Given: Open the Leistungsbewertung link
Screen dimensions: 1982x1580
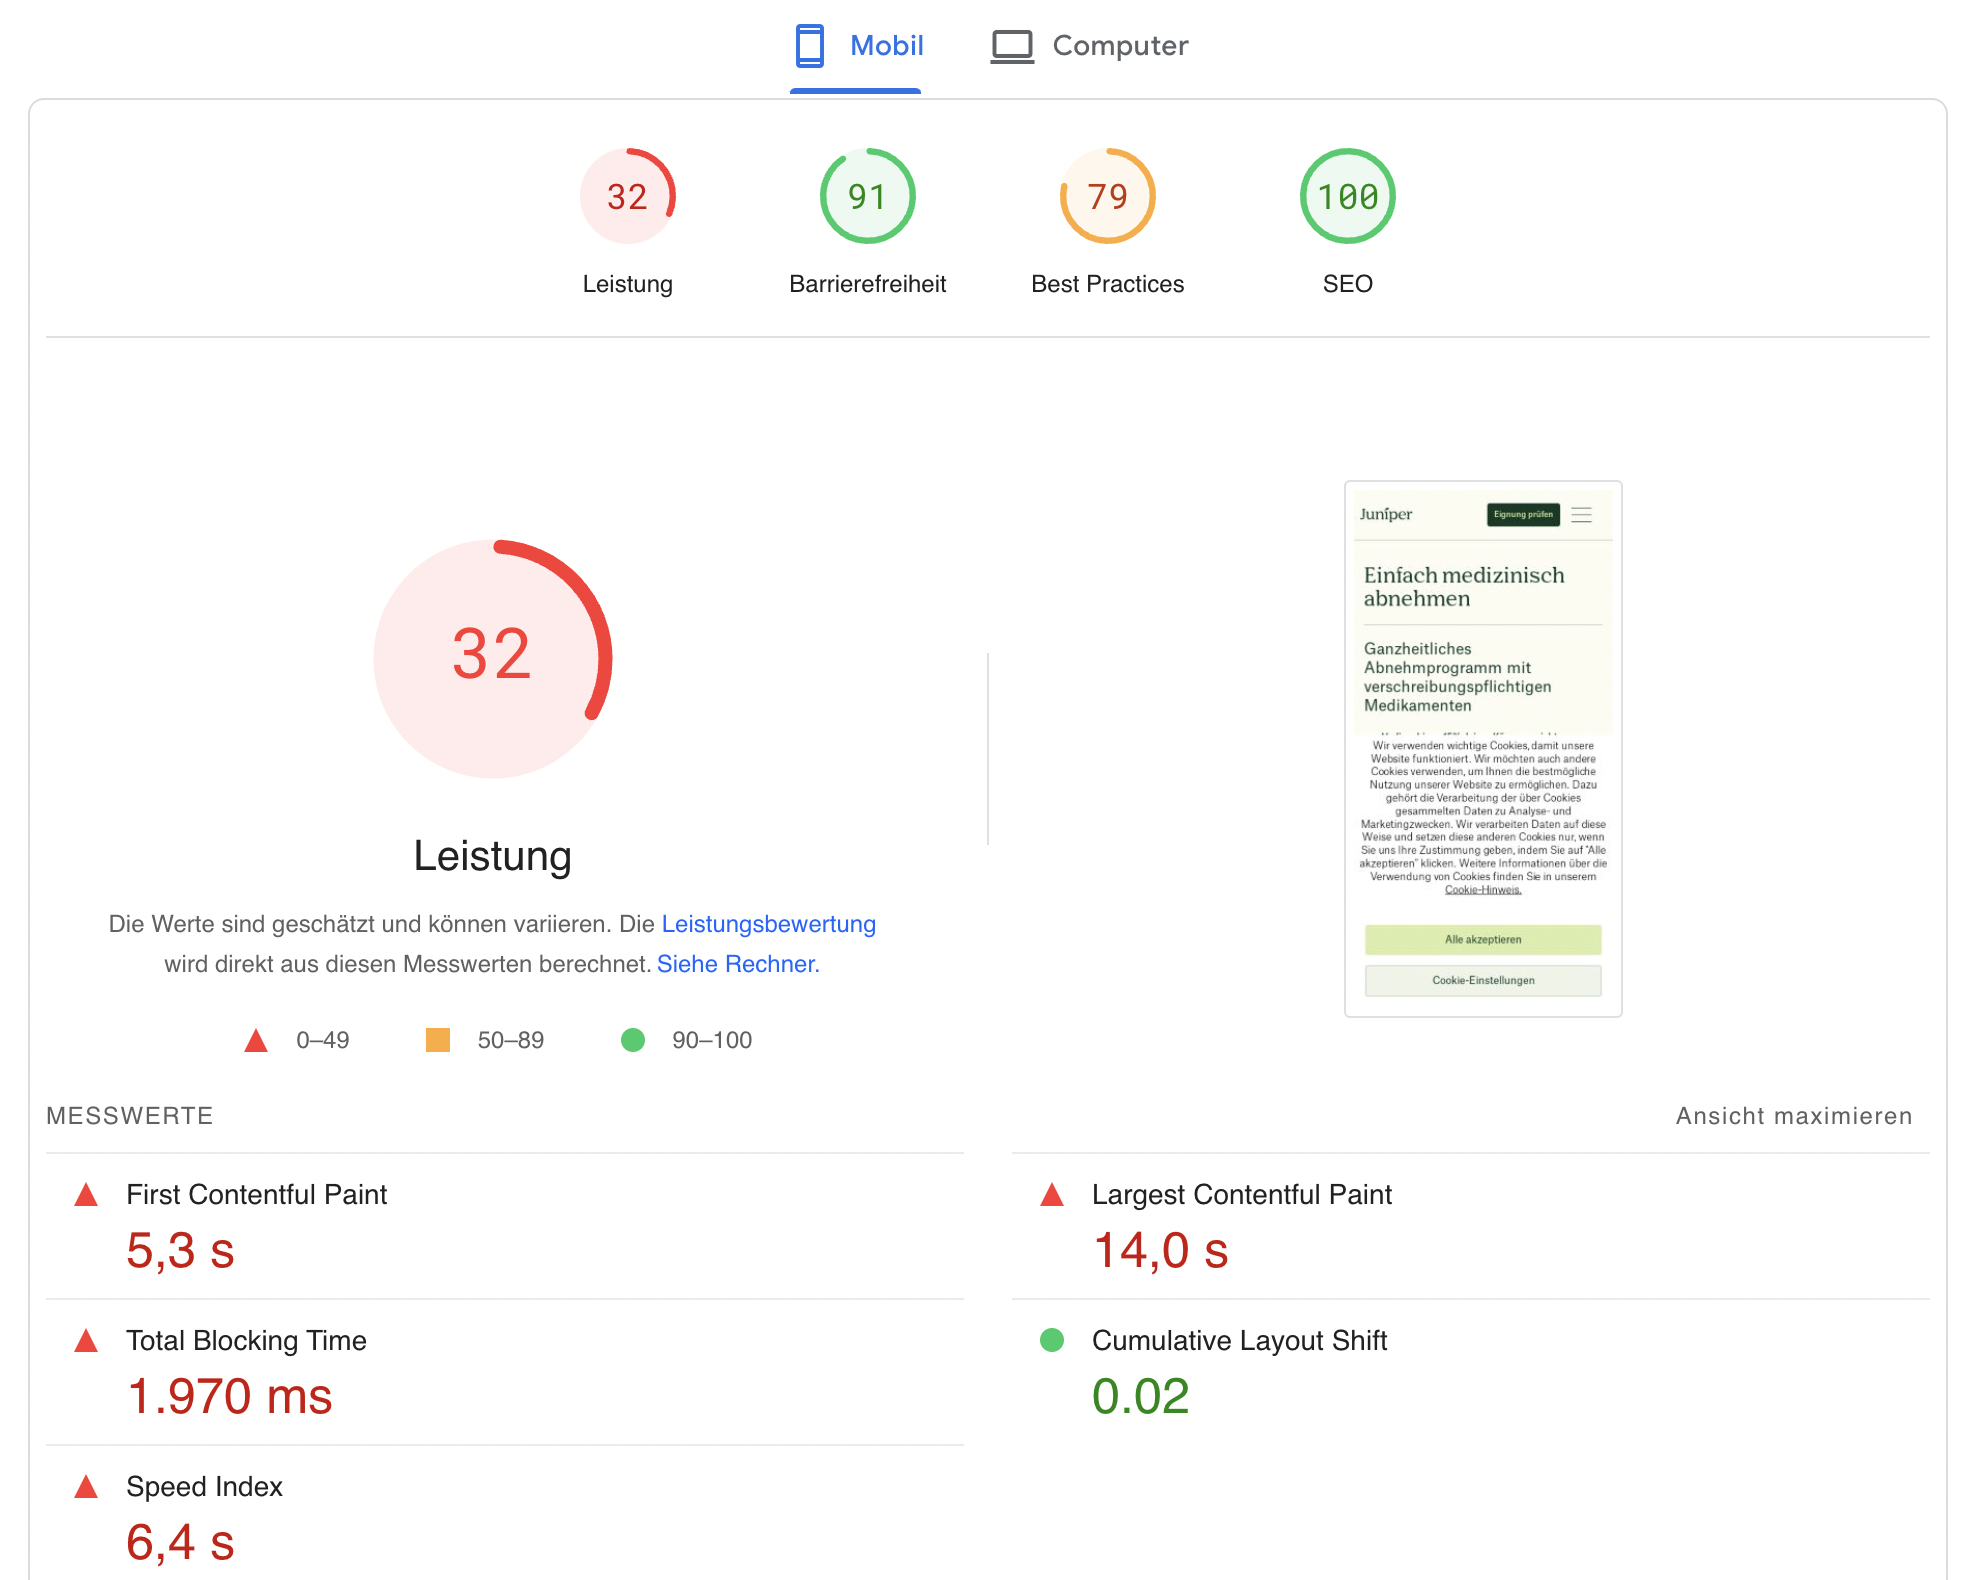Looking at the screenshot, I should [x=768, y=924].
